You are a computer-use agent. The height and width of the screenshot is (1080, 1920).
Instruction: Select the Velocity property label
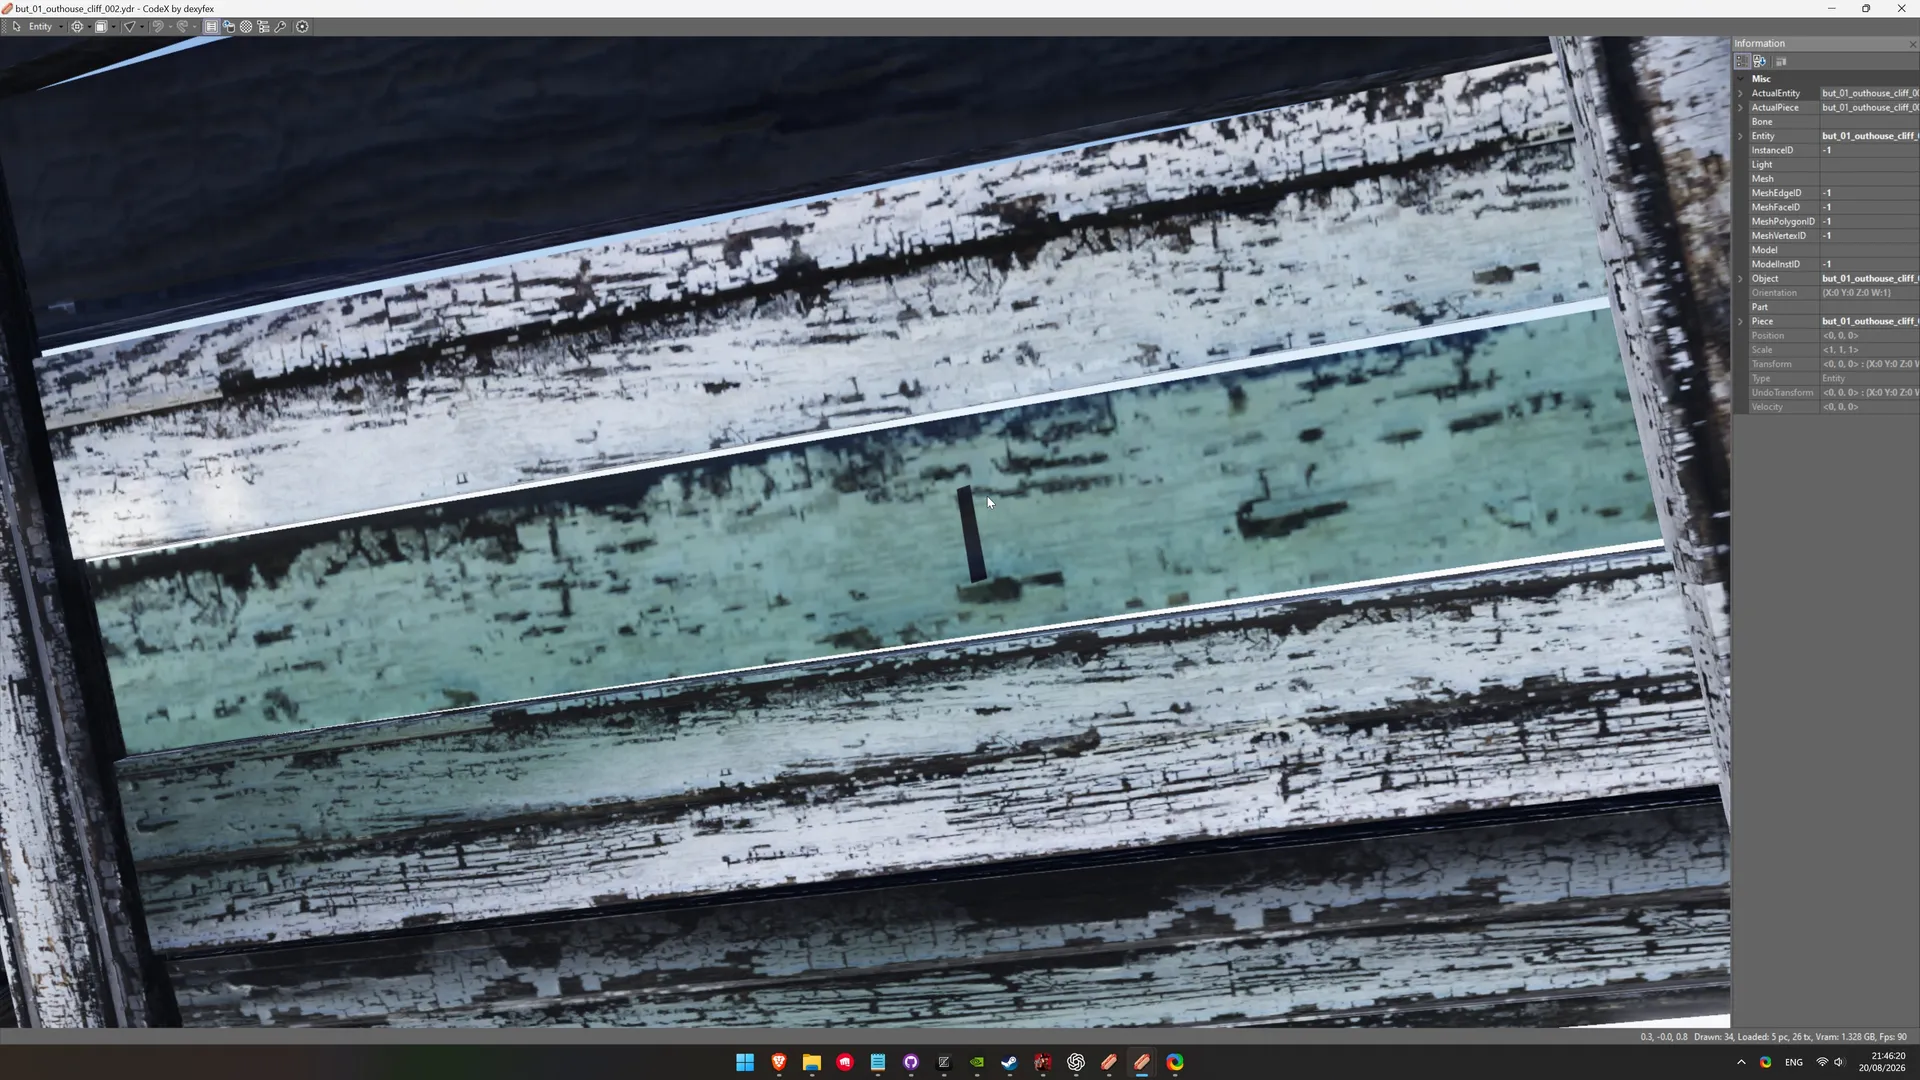click(1767, 407)
